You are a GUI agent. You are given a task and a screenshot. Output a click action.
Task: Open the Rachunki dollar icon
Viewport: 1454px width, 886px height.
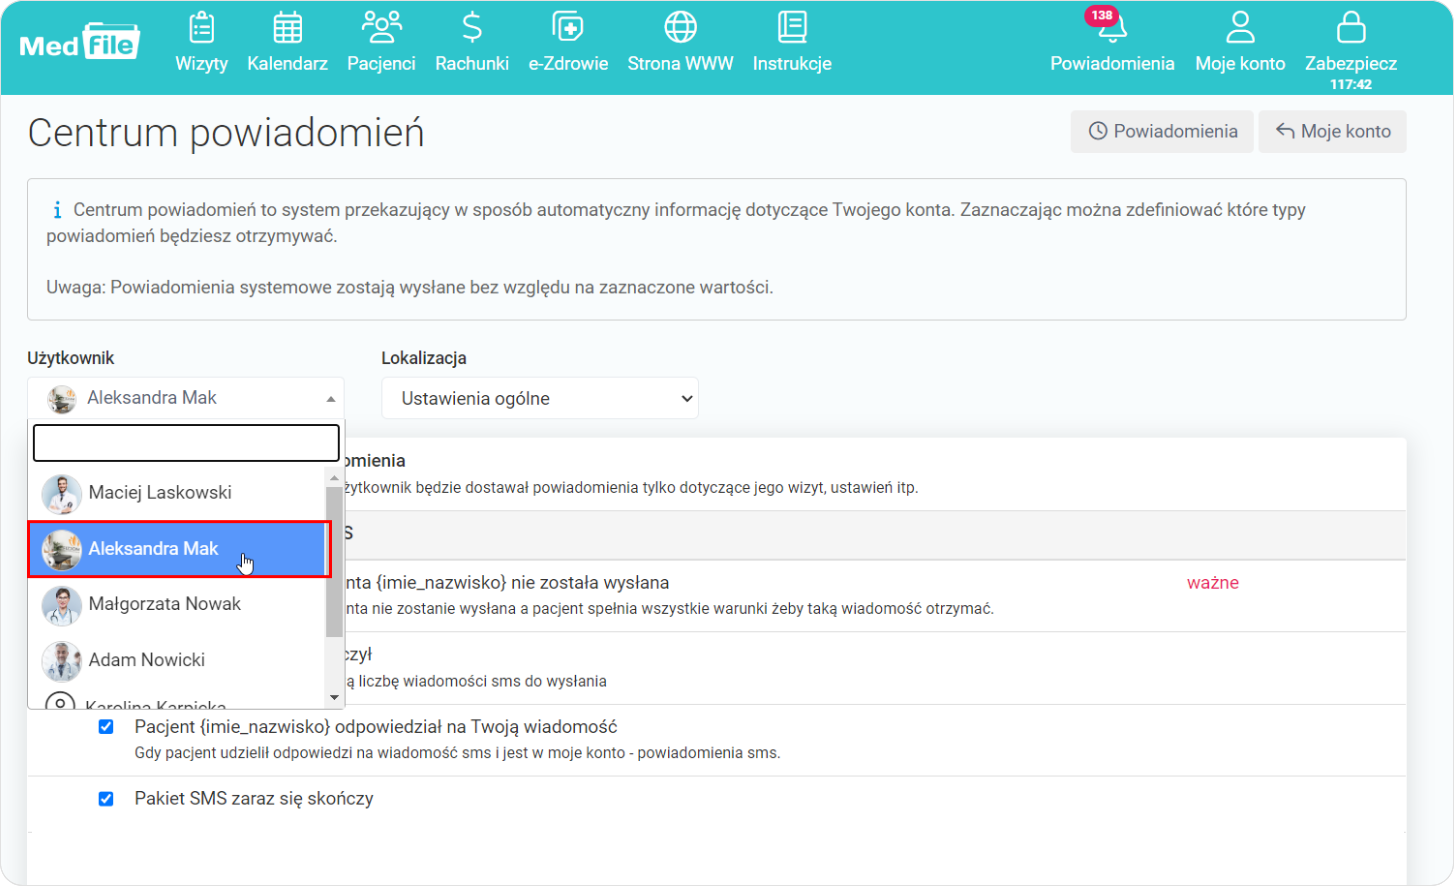472,27
